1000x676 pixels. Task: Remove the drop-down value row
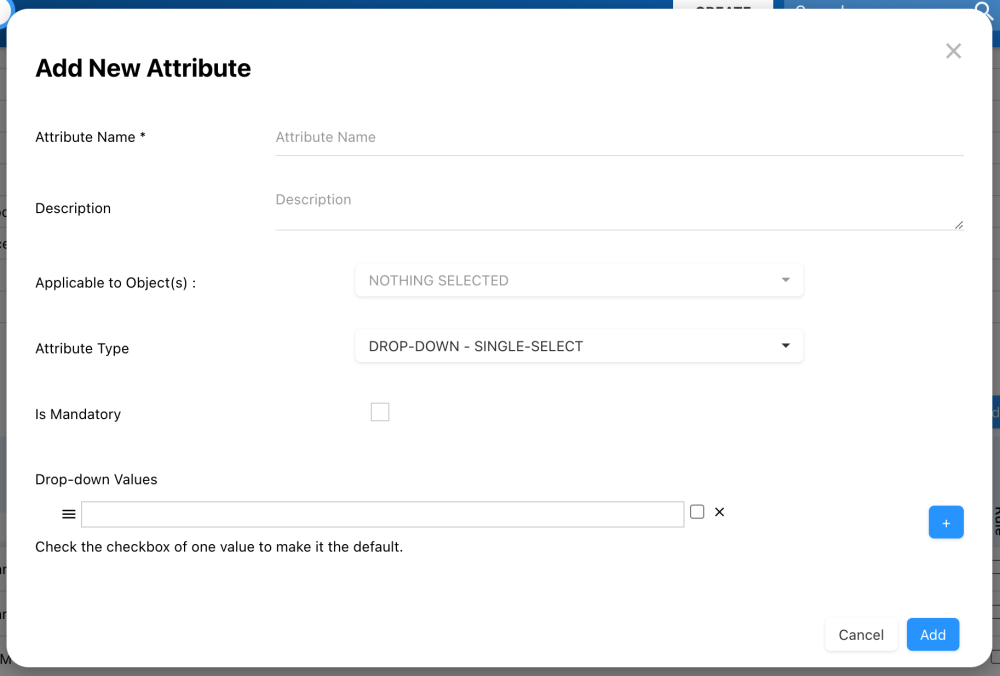coord(719,512)
